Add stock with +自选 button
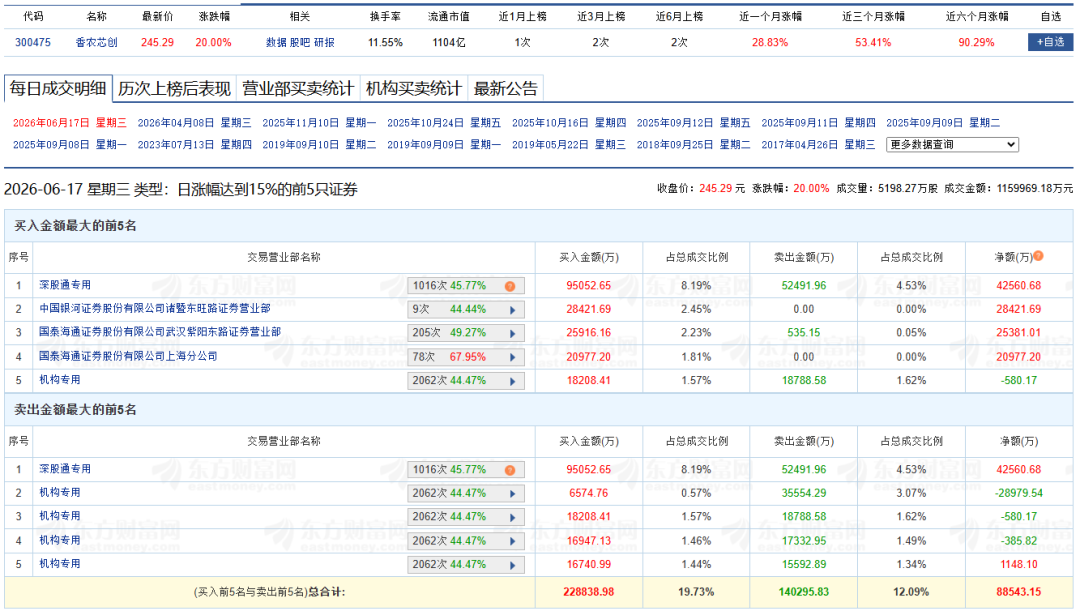The image size is (1080, 611). [1050, 42]
